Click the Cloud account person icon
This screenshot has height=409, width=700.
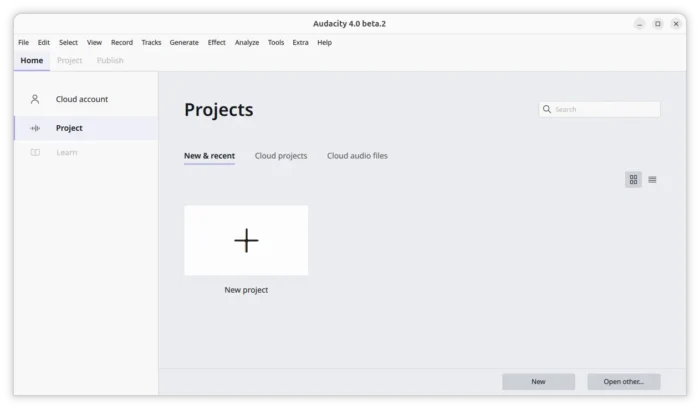[35, 99]
